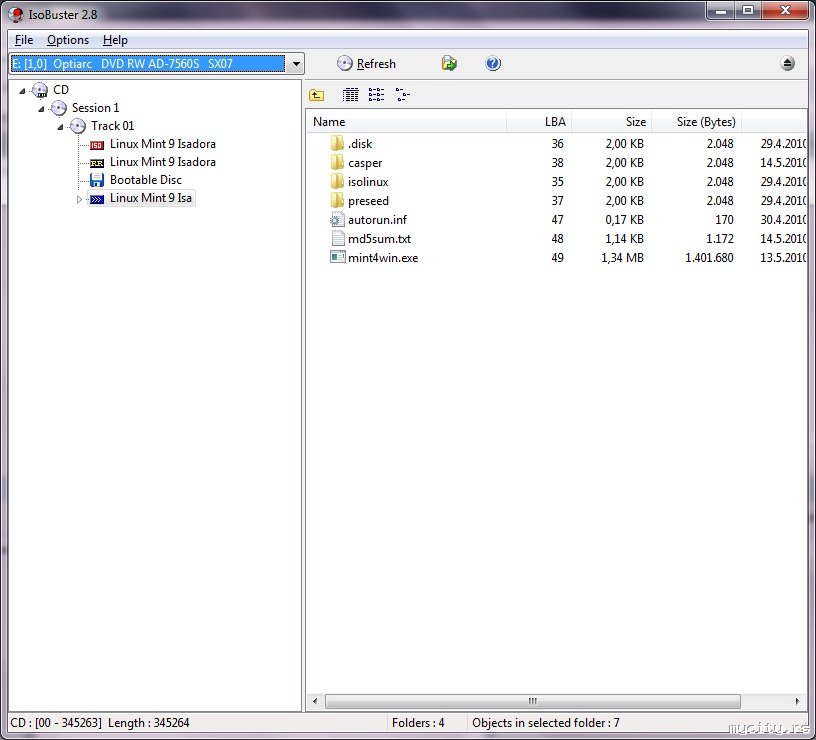Select the md5sum.txt file icon
The height and width of the screenshot is (740, 816).
click(x=337, y=238)
